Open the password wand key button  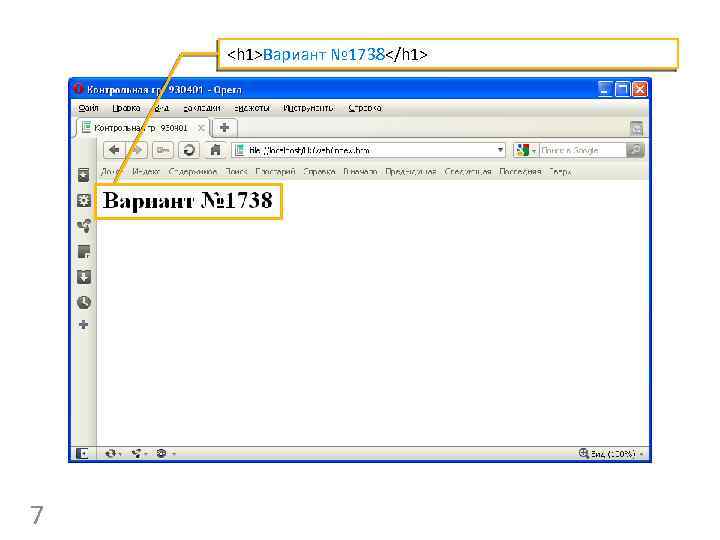tap(163, 150)
